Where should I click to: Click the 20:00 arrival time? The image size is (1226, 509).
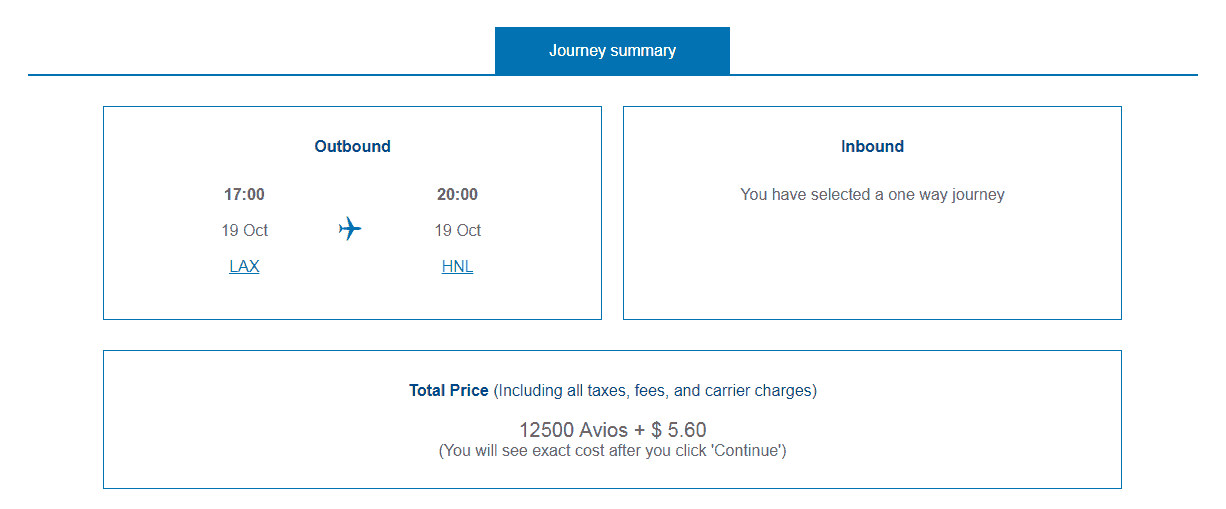click(457, 194)
